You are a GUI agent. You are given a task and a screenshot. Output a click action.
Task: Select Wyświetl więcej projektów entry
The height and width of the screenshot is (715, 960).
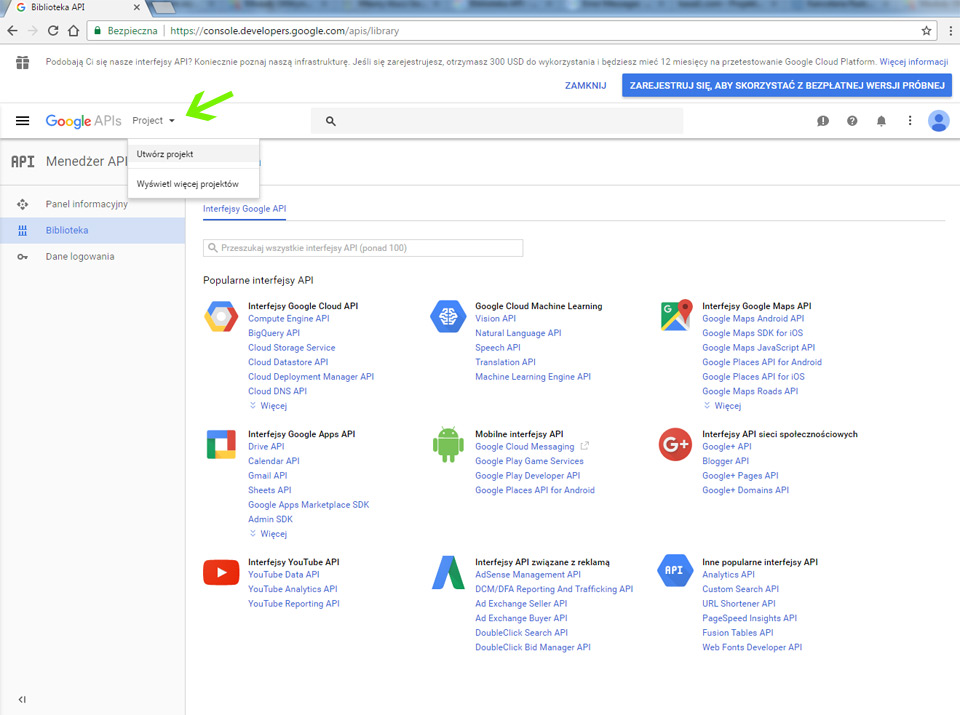click(193, 184)
